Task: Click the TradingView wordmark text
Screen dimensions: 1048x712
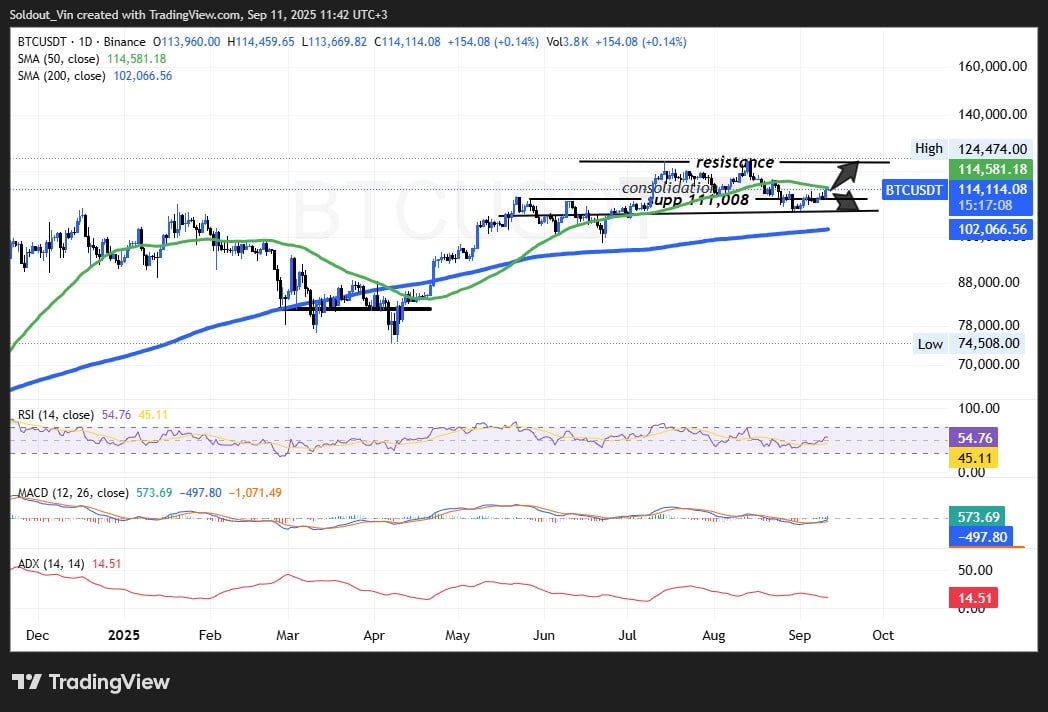Action: pyautogui.click(x=109, y=682)
